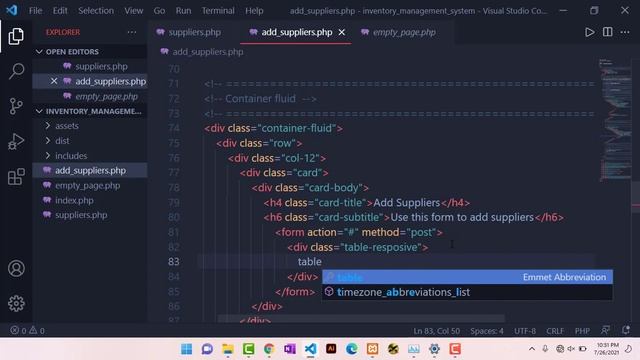
Task: Show hidden system tray icons
Action: coord(531,349)
